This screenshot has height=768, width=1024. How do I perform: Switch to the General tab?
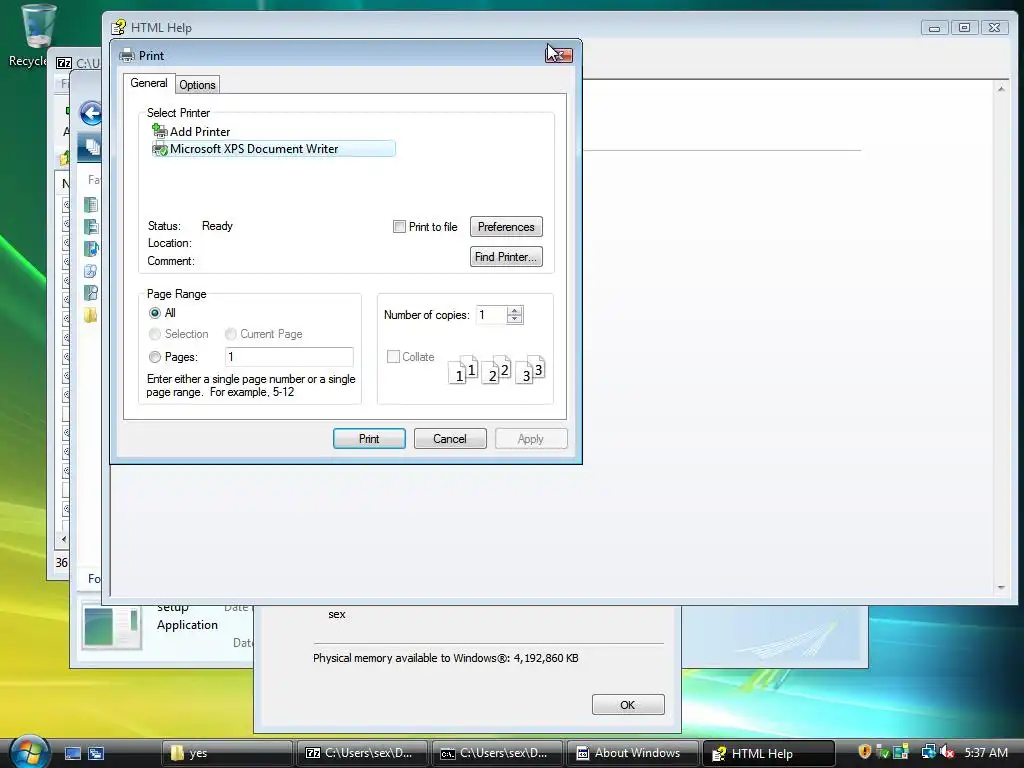(149, 83)
